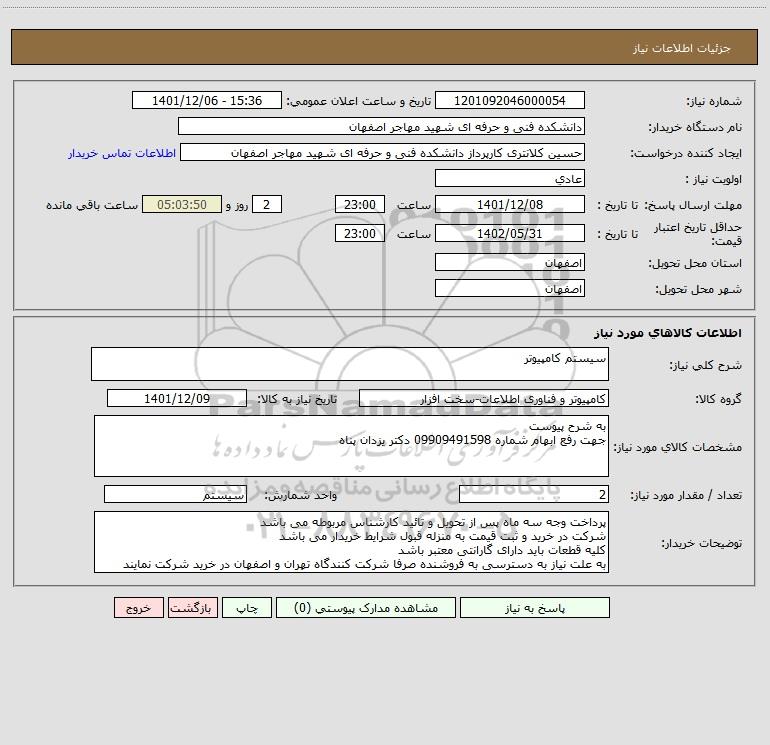This screenshot has width=770, height=745.
Task: Click the چاپ print button
Action: coord(247,607)
